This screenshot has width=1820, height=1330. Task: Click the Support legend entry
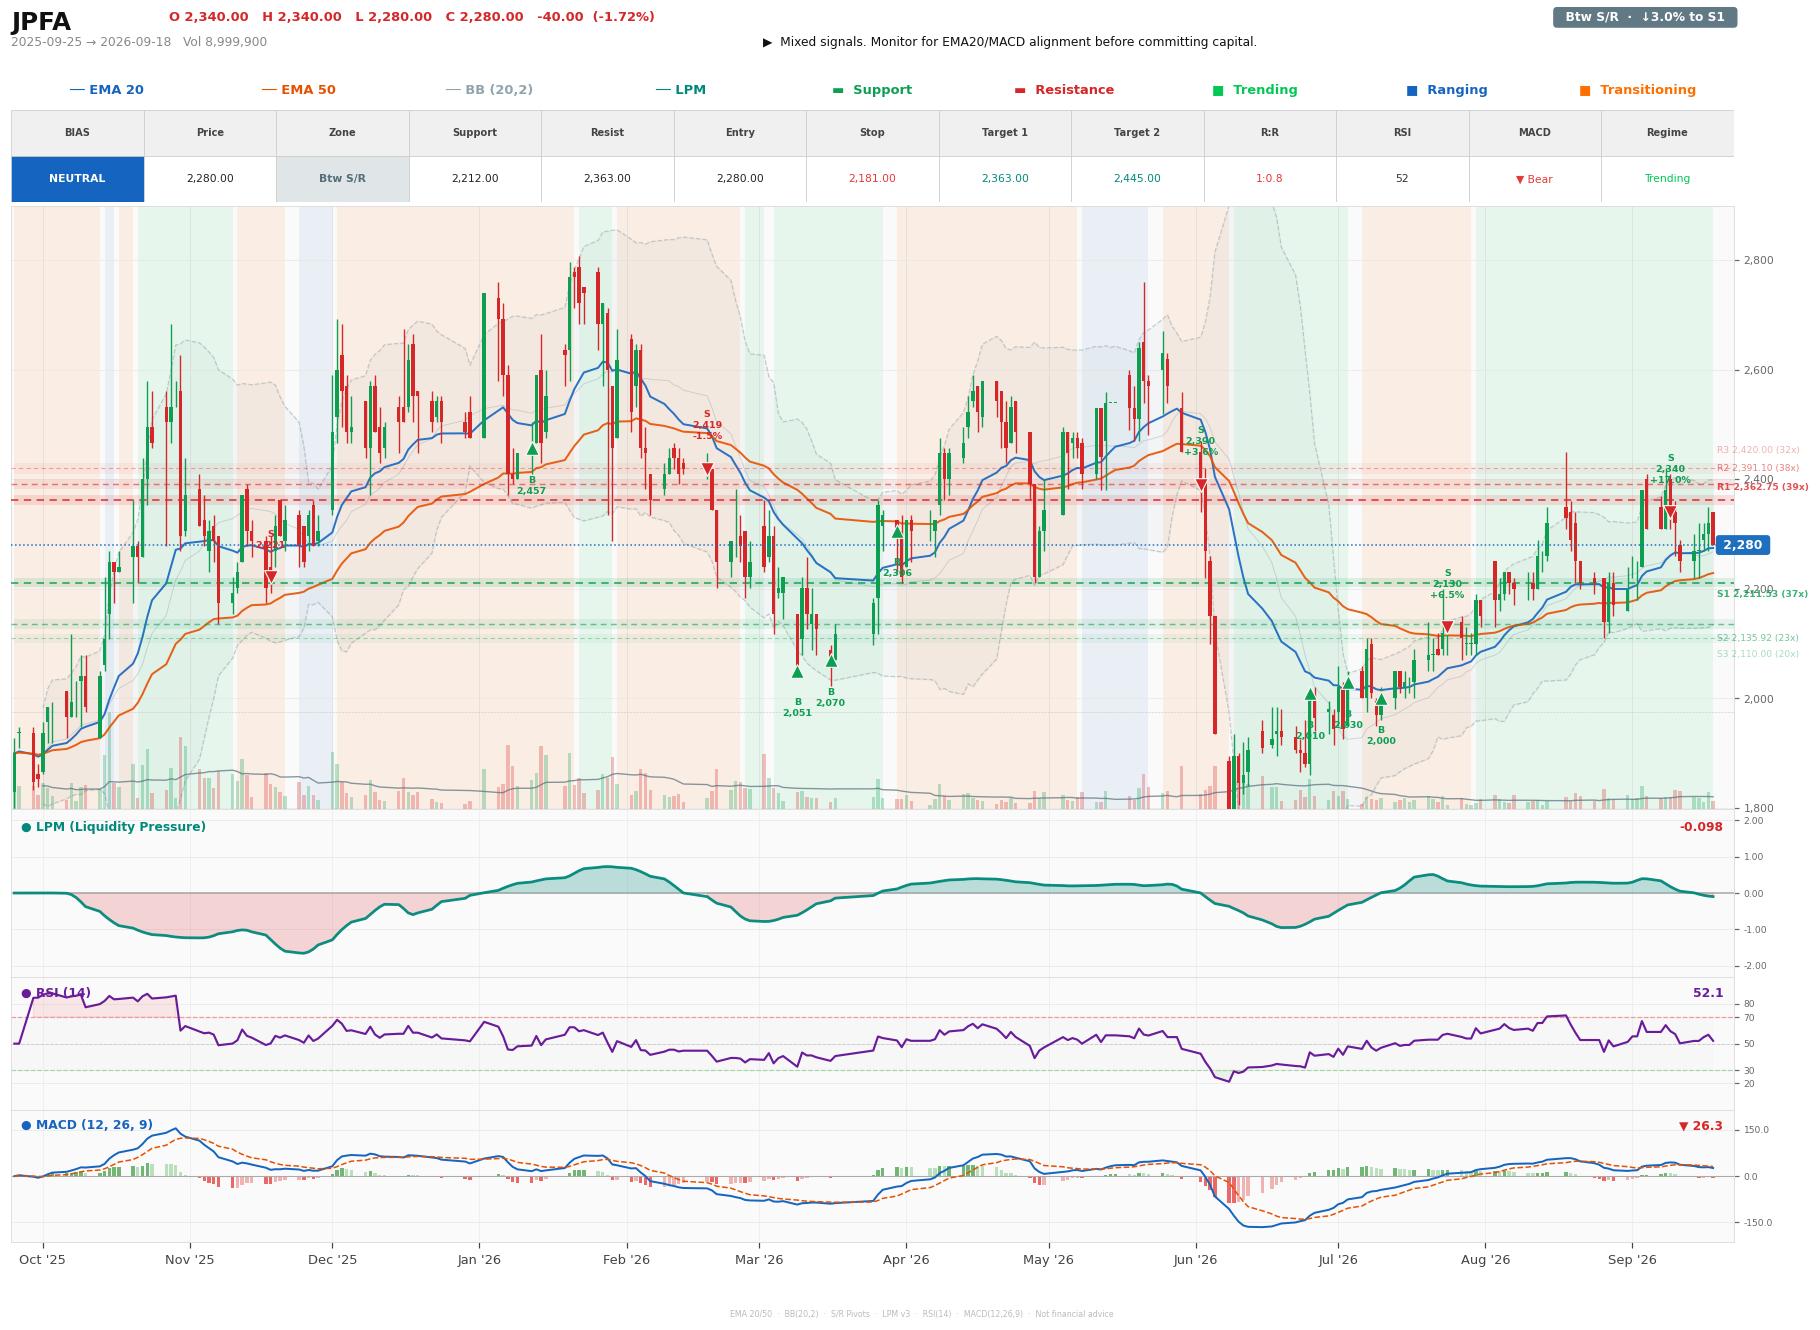tap(872, 90)
